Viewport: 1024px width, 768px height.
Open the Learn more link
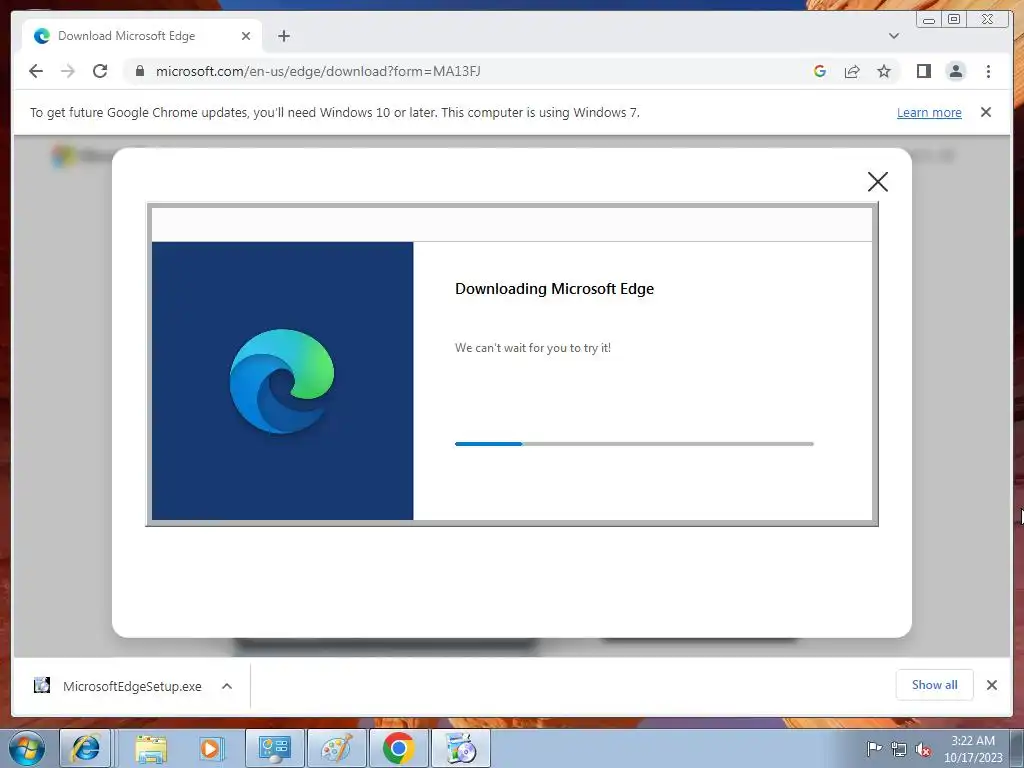(x=929, y=112)
